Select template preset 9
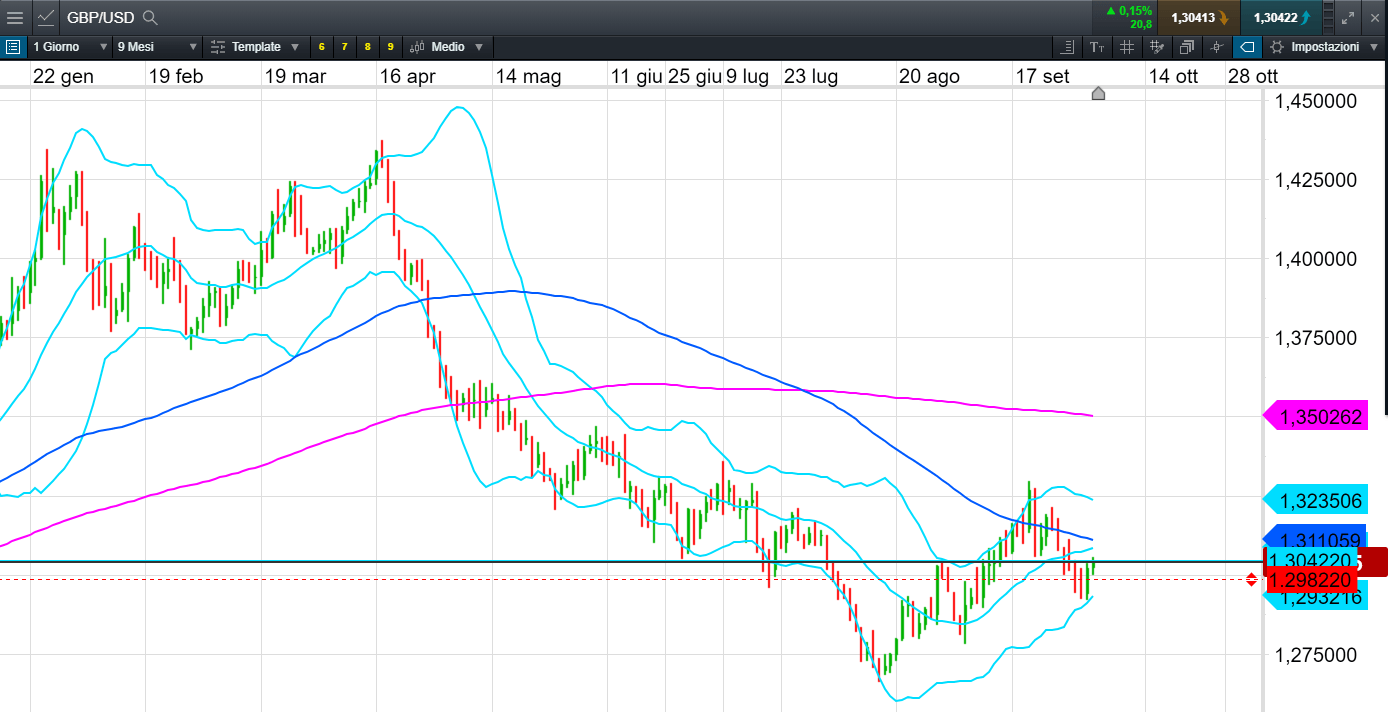 pos(390,47)
